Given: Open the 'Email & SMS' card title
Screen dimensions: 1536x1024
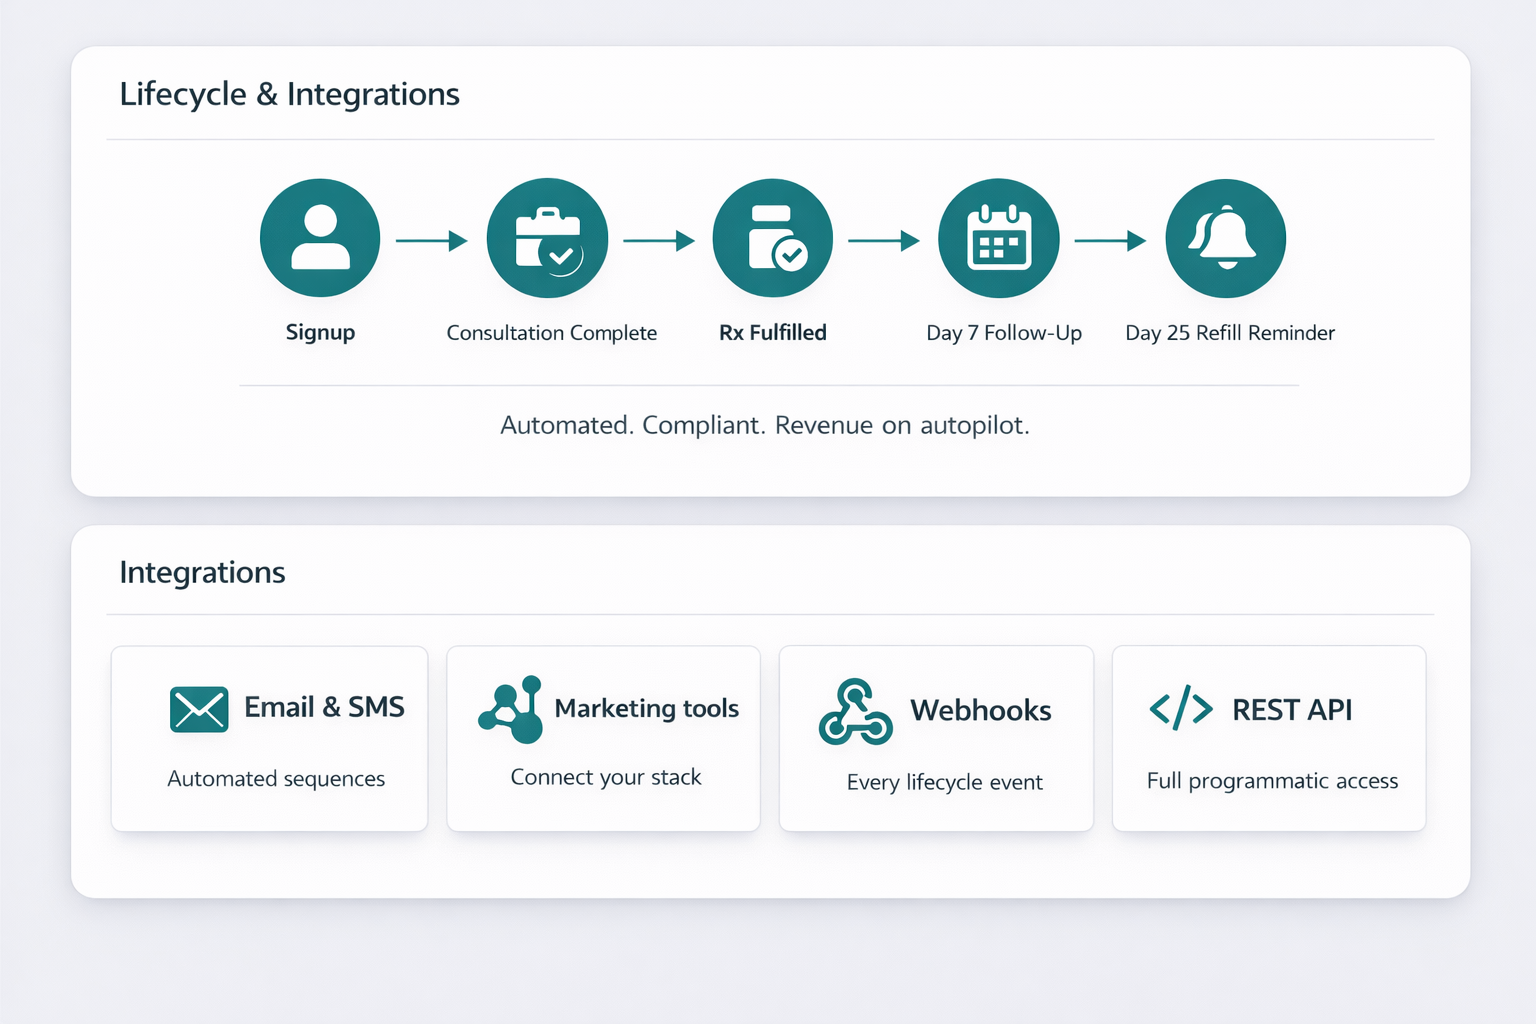Looking at the screenshot, I should click(324, 707).
